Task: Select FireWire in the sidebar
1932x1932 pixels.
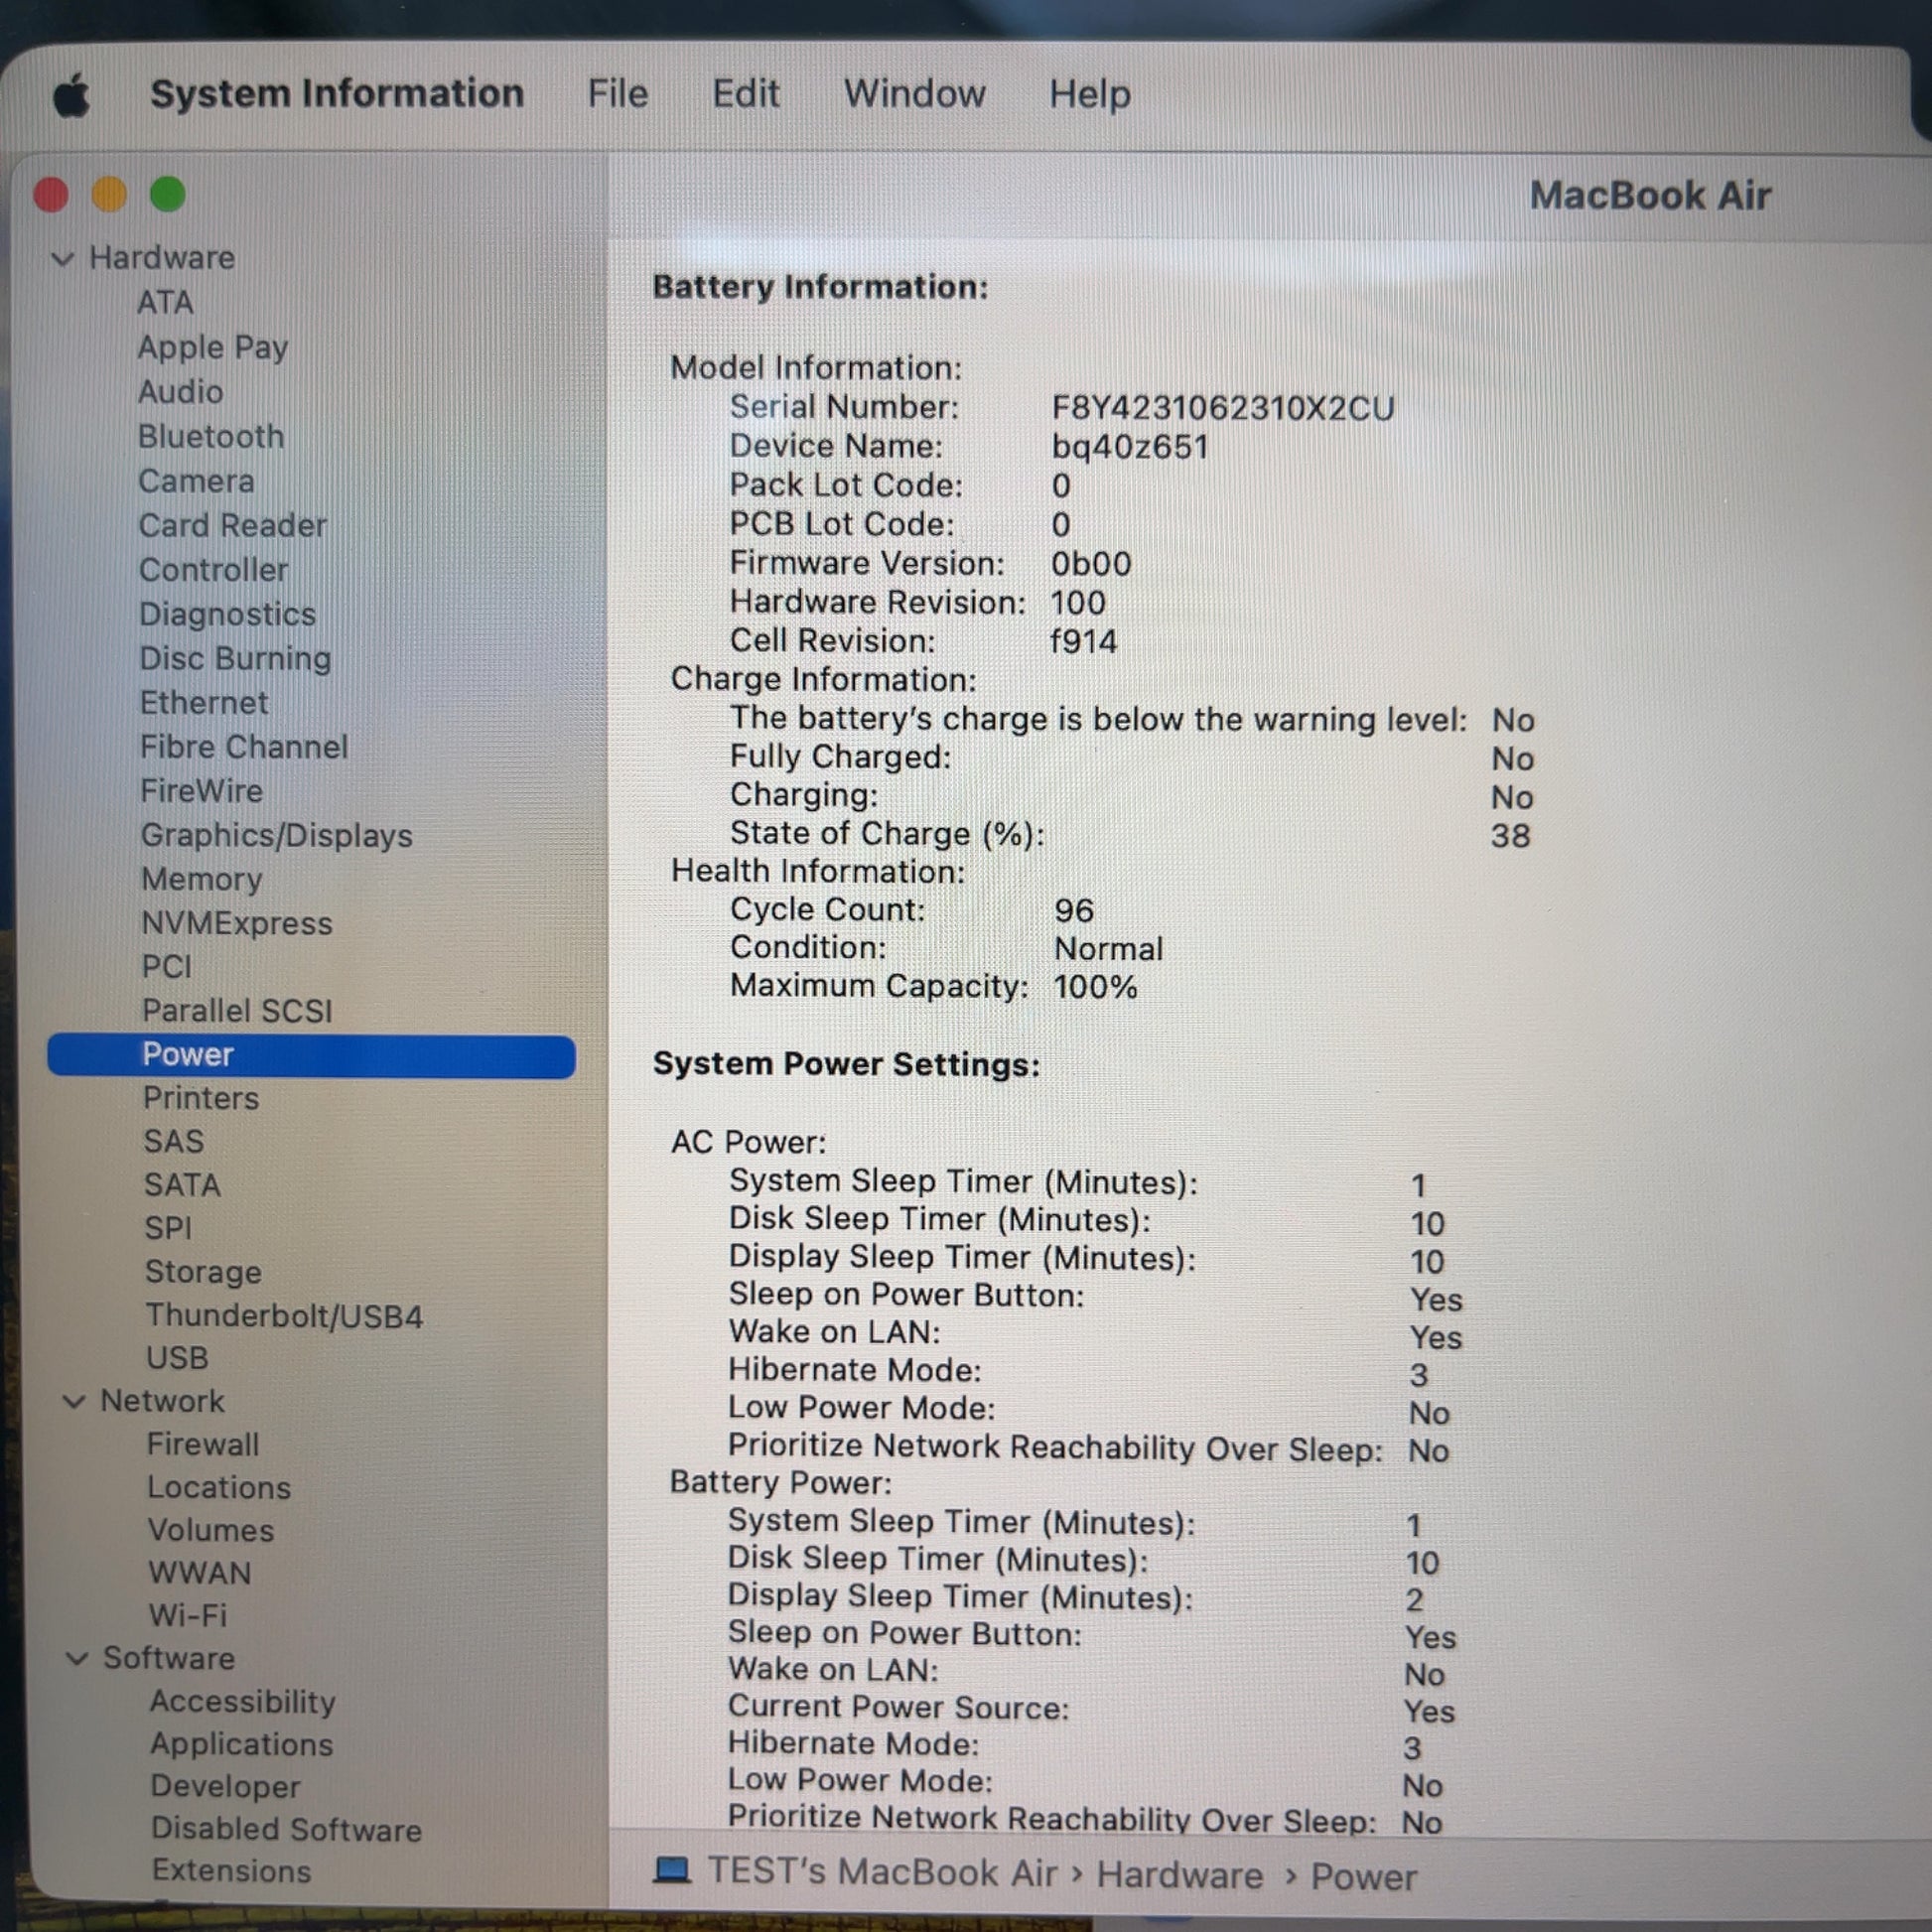Action: click(201, 791)
